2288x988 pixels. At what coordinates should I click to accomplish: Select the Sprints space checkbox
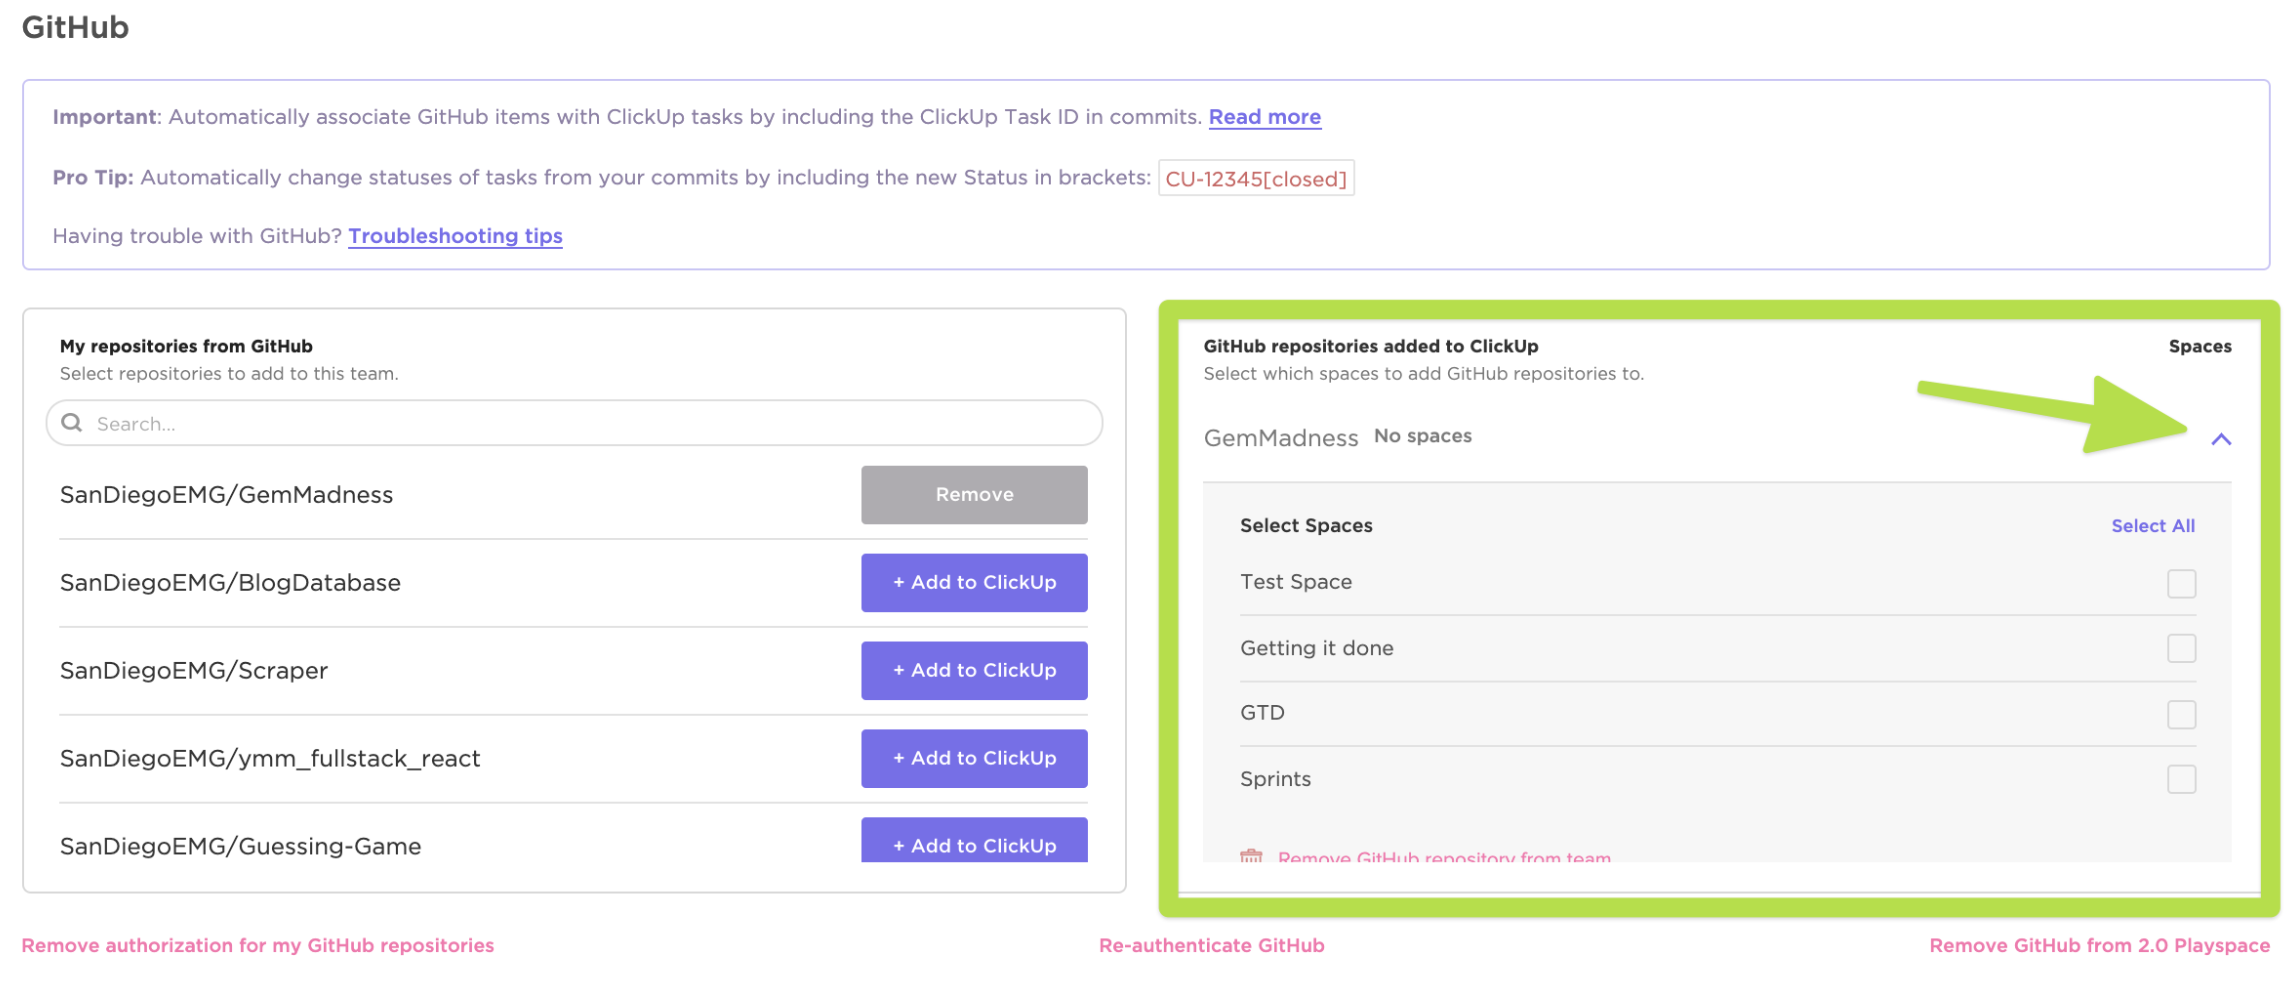tap(2181, 779)
